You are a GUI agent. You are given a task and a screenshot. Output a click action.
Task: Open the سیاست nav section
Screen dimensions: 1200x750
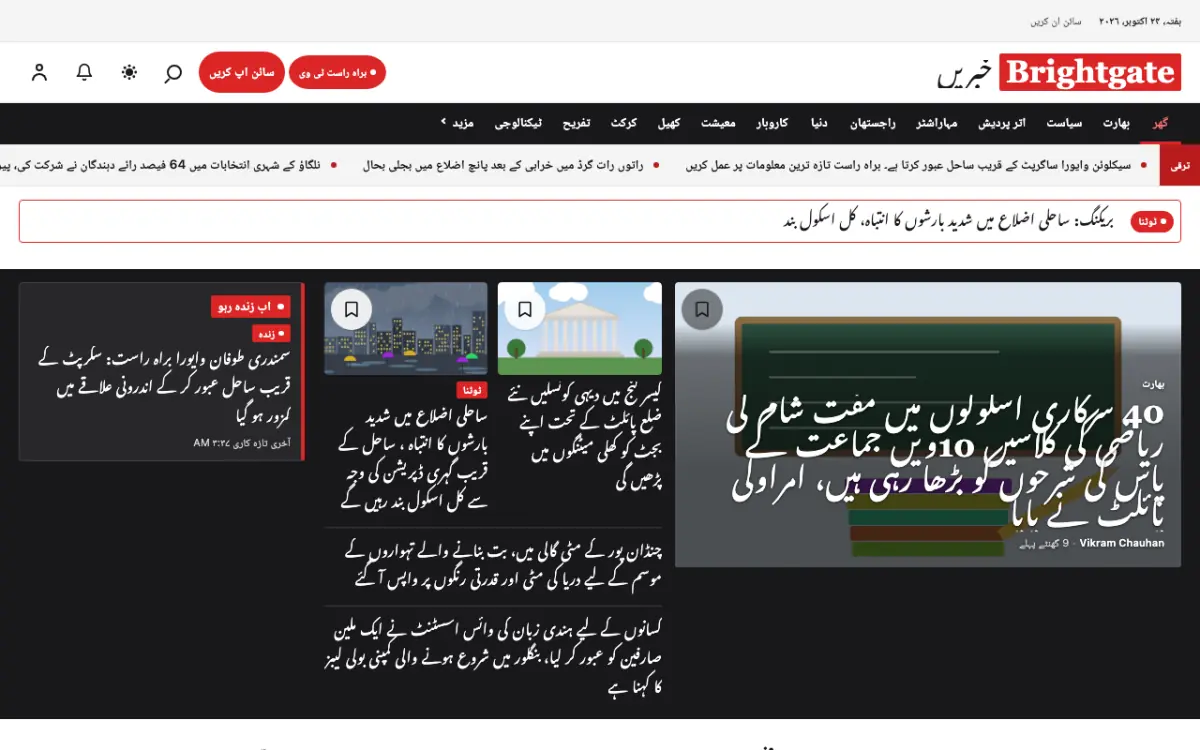coord(1064,123)
